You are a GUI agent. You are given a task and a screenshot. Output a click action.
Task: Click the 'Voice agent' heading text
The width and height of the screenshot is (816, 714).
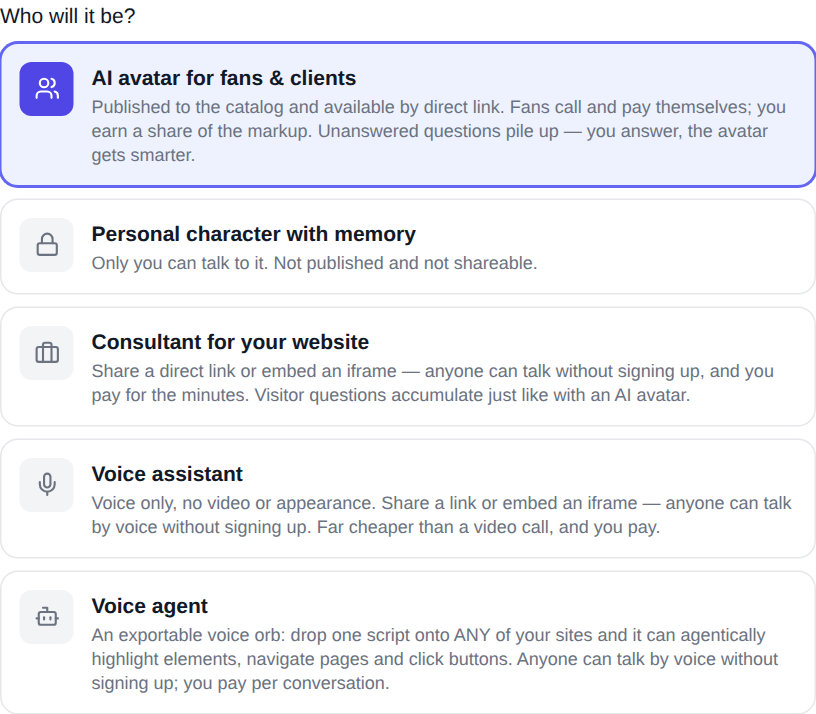(149, 606)
